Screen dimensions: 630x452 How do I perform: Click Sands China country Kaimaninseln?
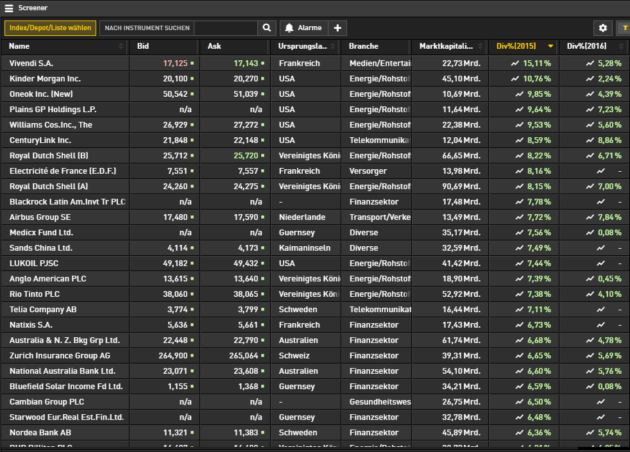(305, 248)
